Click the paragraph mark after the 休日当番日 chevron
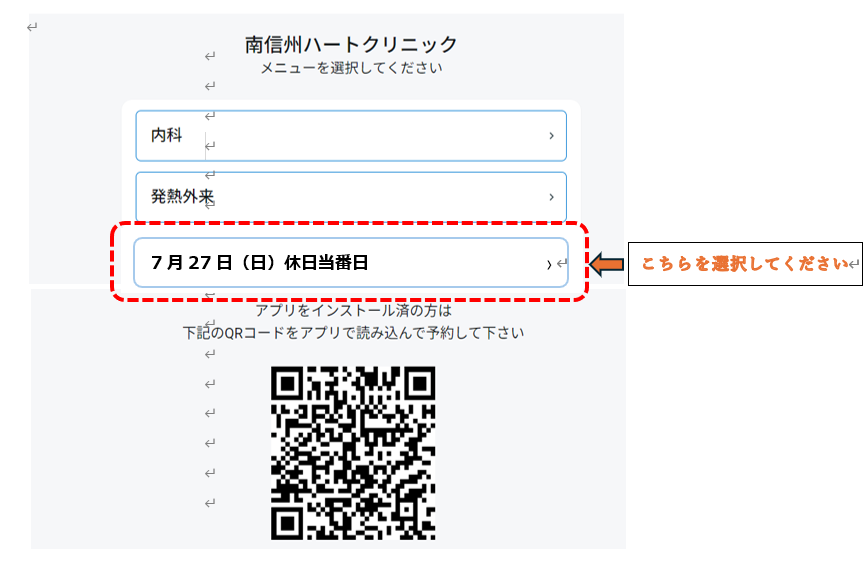The image size is (863, 563). pos(561,264)
